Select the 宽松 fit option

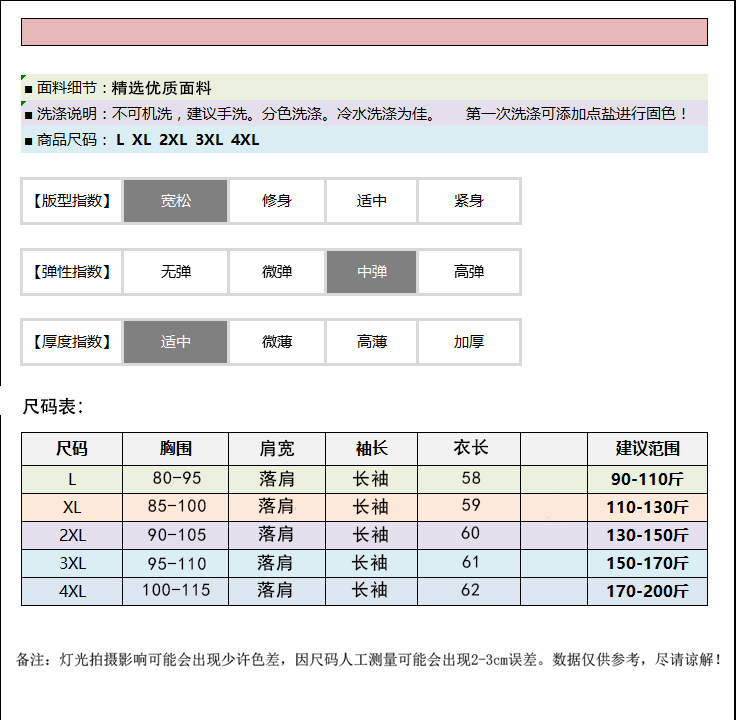pyautogui.click(x=176, y=201)
